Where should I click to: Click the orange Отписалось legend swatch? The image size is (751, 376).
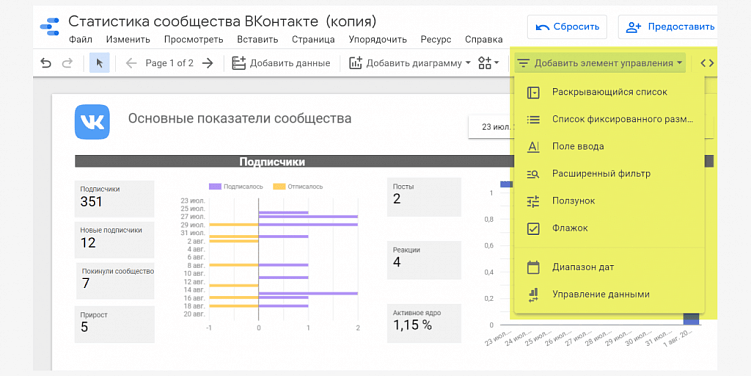(x=279, y=187)
